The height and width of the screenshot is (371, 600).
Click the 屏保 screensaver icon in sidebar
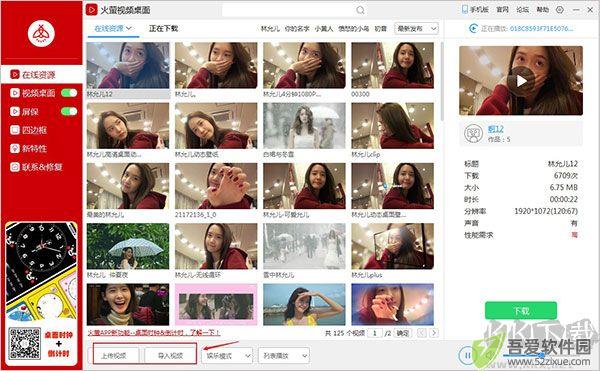pyautogui.click(x=15, y=111)
